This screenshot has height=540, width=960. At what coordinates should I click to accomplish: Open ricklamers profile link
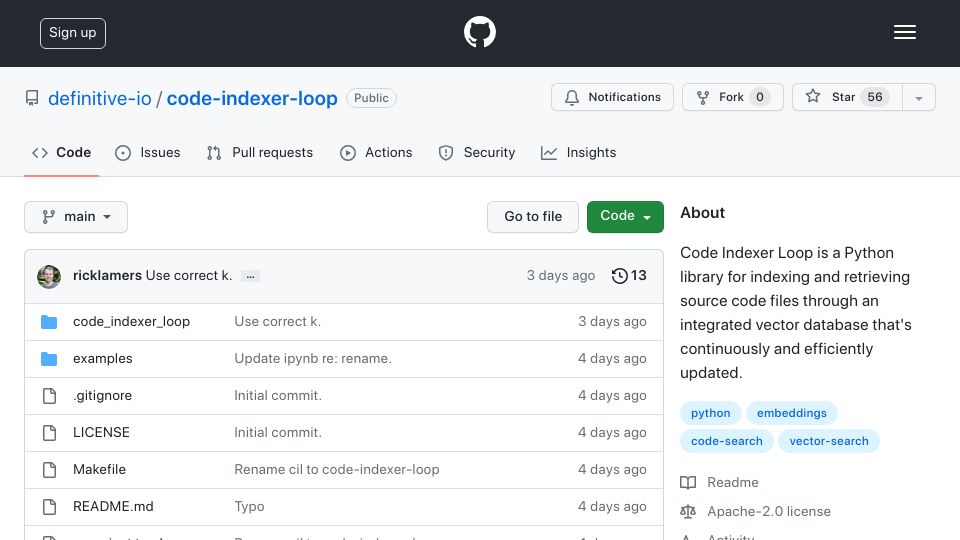tap(107, 276)
